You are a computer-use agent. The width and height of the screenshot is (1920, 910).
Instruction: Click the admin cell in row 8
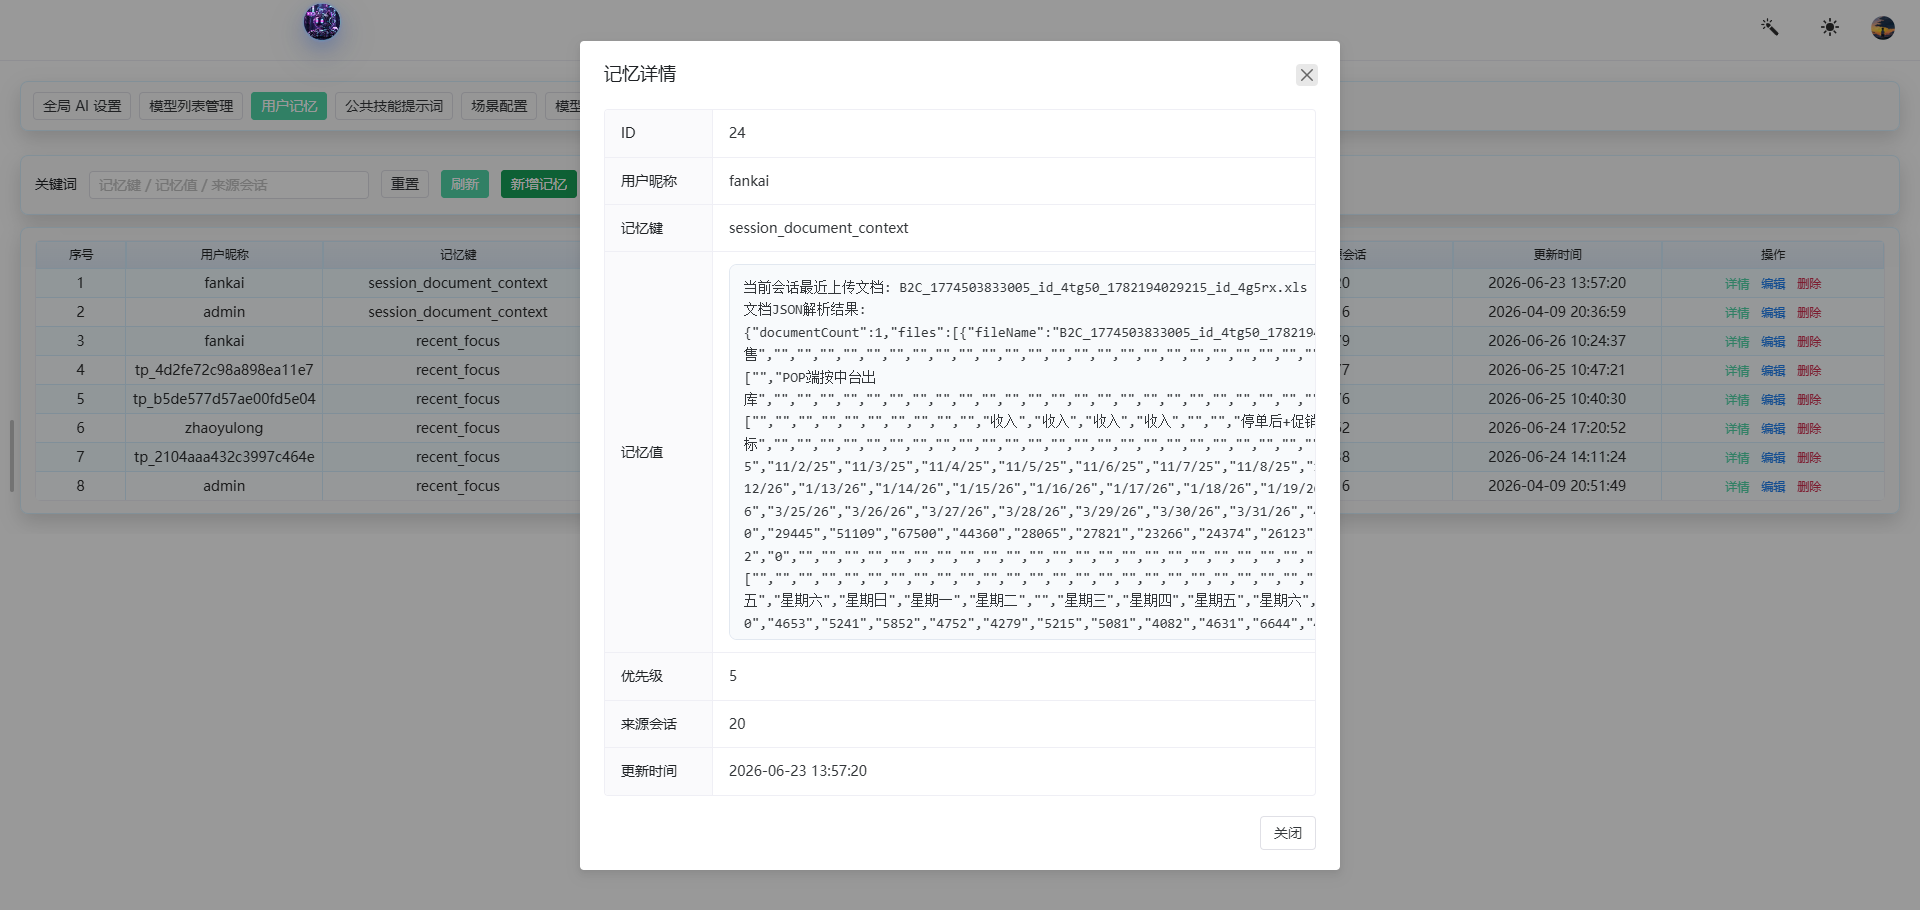pyautogui.click(x=224, y=486)
